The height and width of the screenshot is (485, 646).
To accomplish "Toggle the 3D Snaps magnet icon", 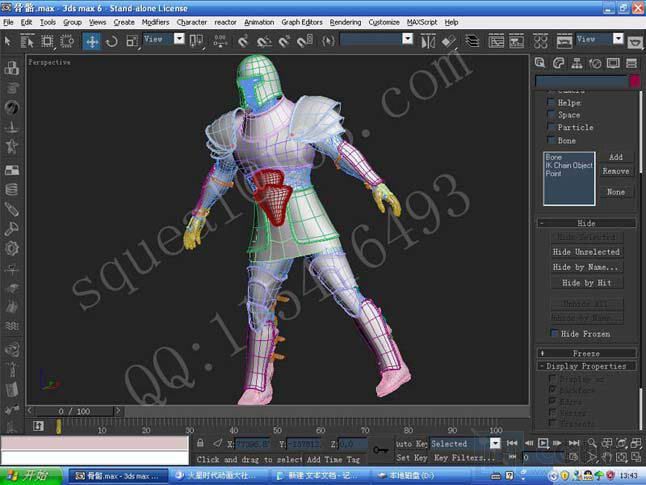I will point(243,41).
